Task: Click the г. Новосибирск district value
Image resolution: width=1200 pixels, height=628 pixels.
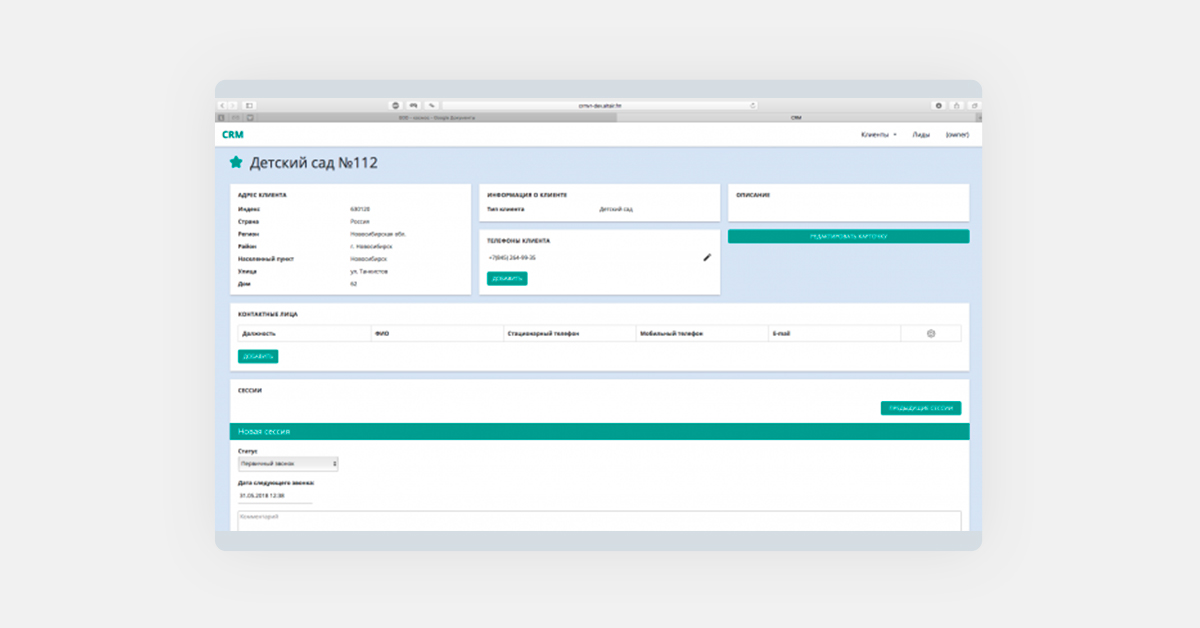Action: click(371, 246)
